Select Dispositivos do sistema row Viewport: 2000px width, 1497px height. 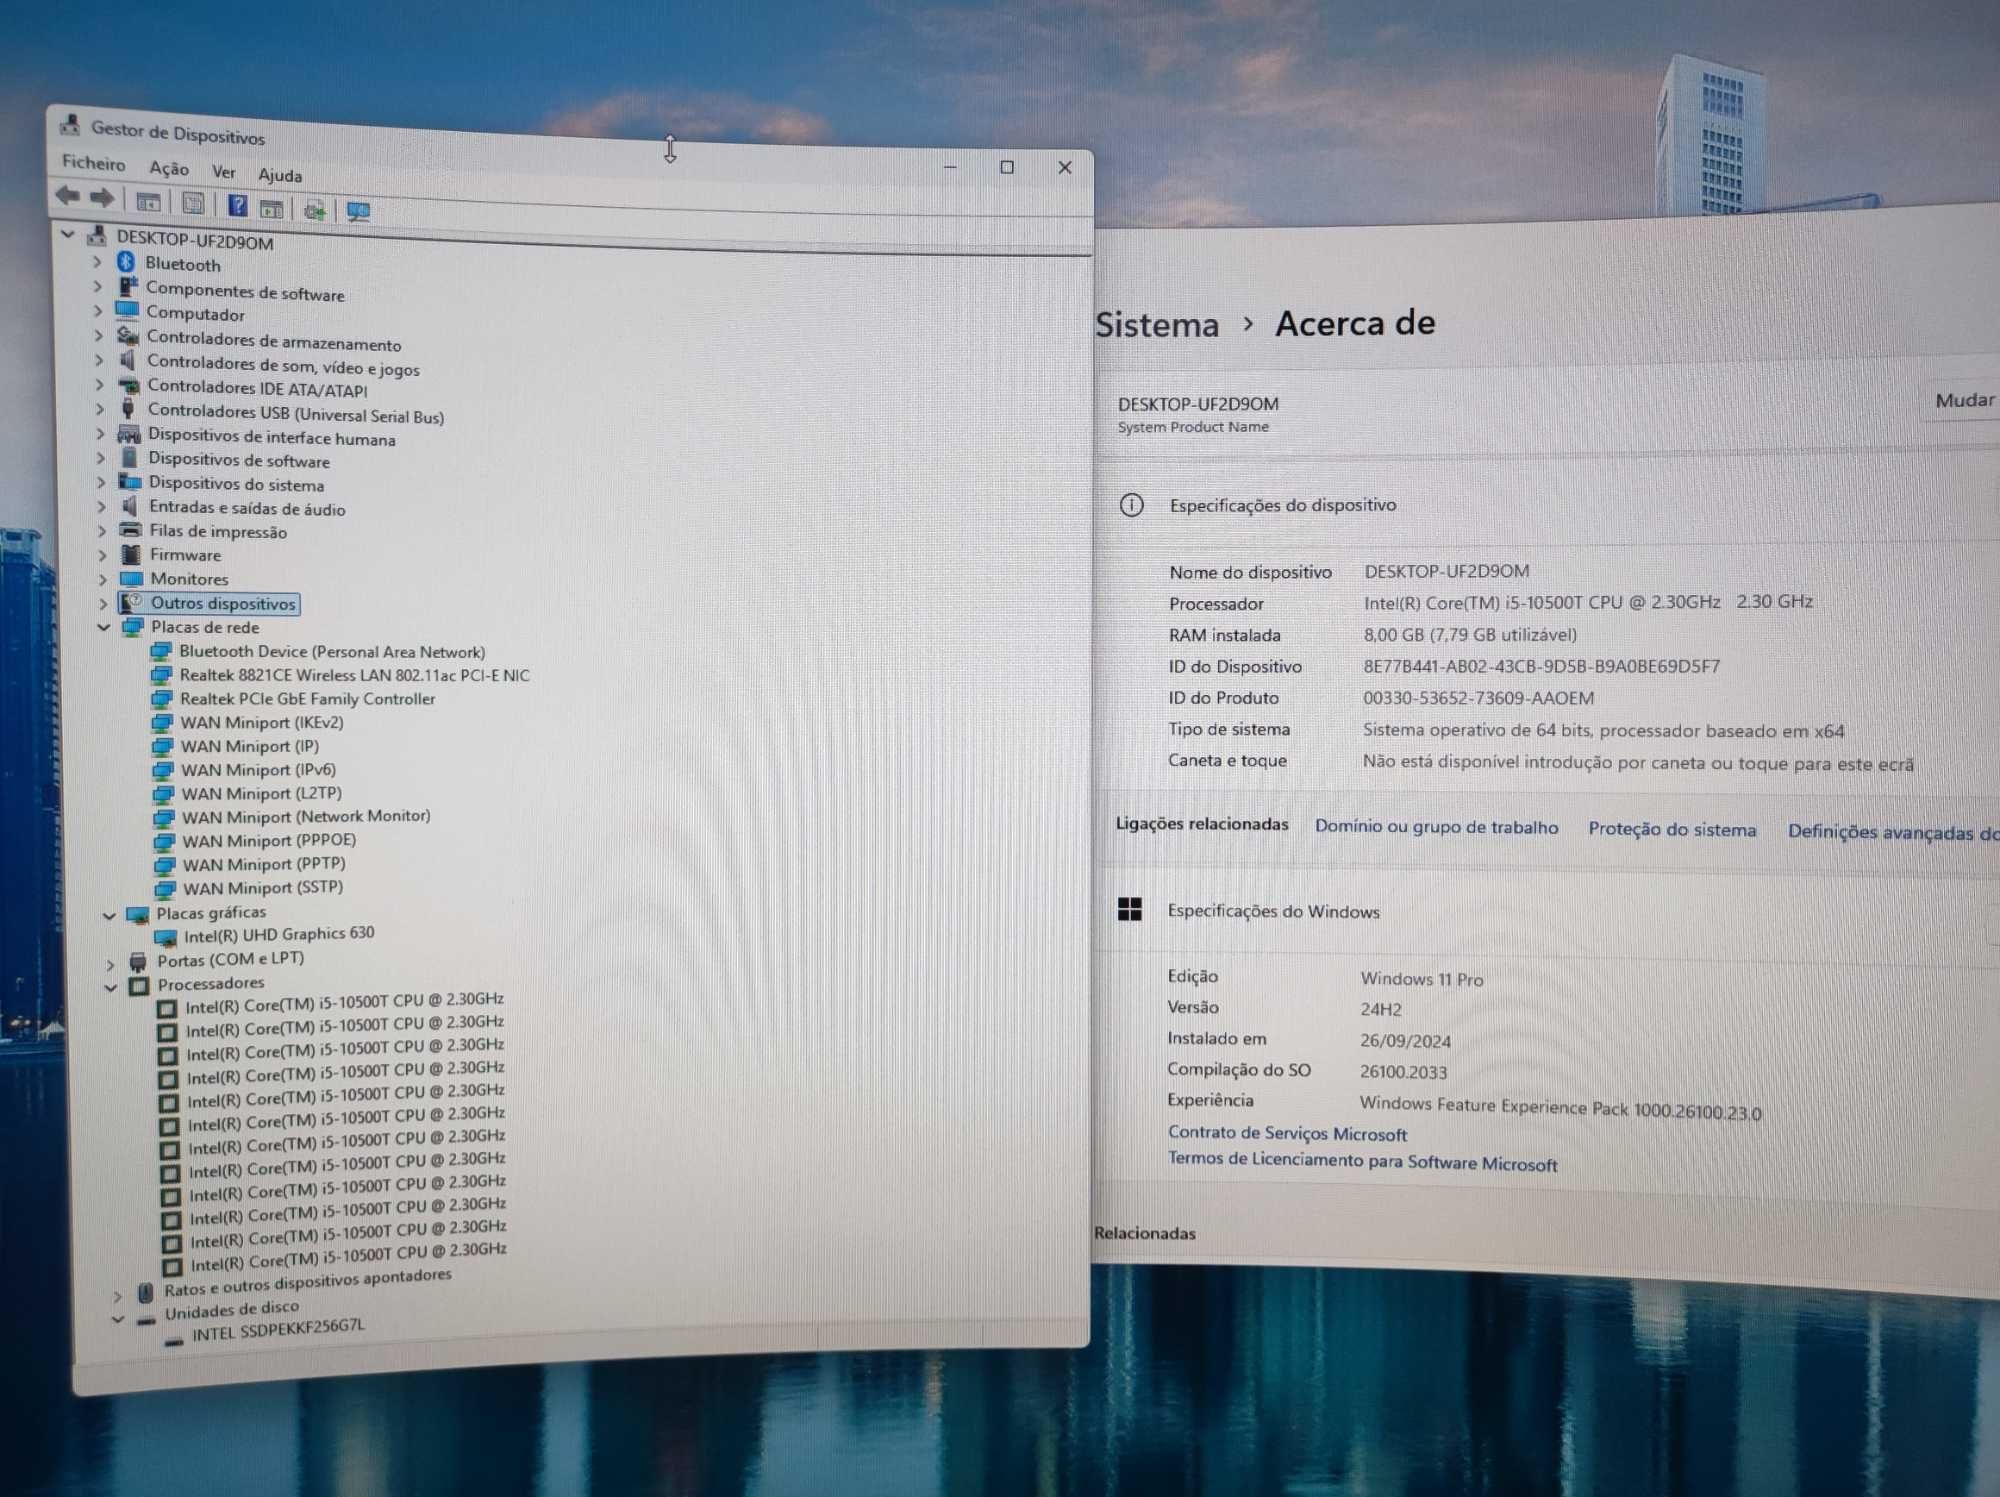(x=236, y=483)
